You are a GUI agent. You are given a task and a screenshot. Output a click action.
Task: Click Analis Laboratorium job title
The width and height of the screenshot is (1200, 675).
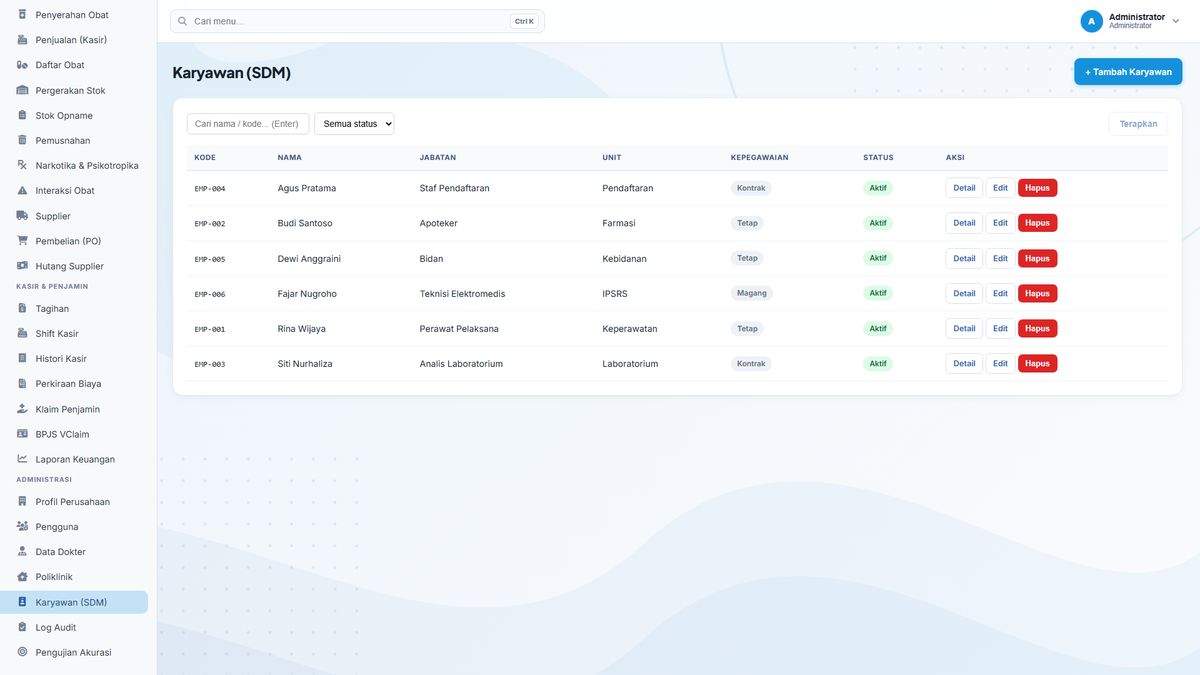click(461, 364)
